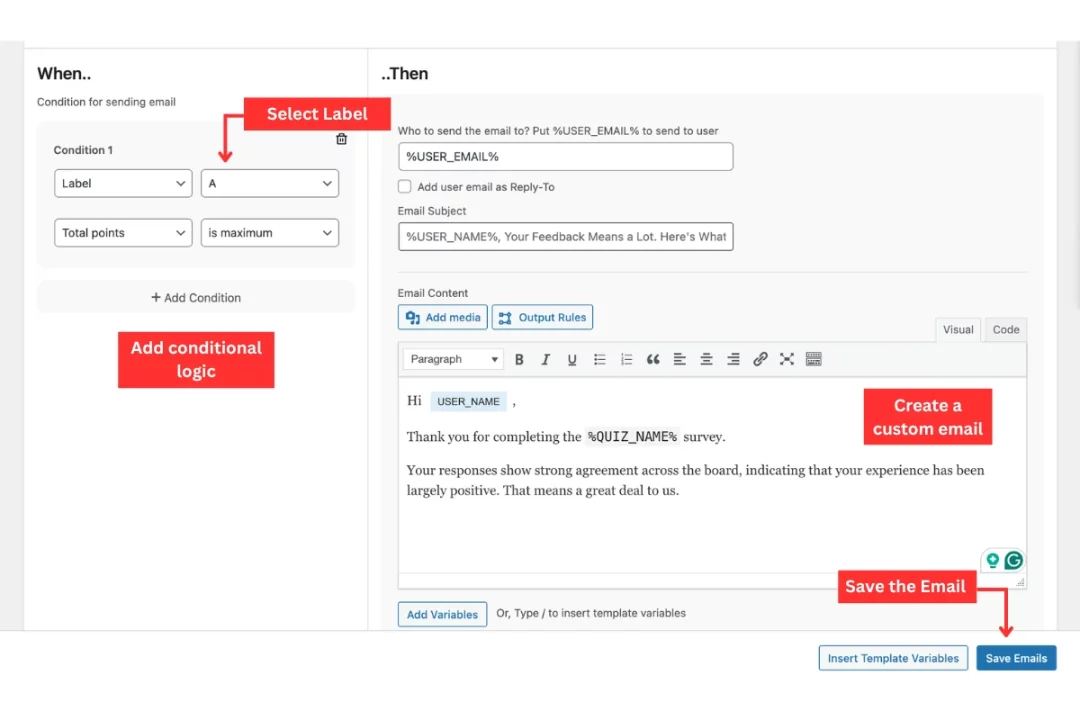1080x720 pixels.
Task: Switch to the Visual tab
Action: tap(958, 329)
